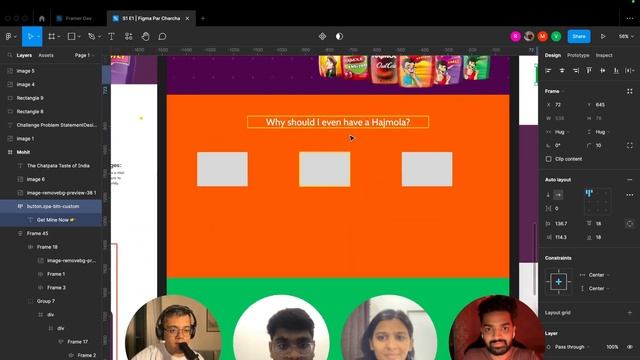
Task: Click the Y position field
Action: coord(602,105)
